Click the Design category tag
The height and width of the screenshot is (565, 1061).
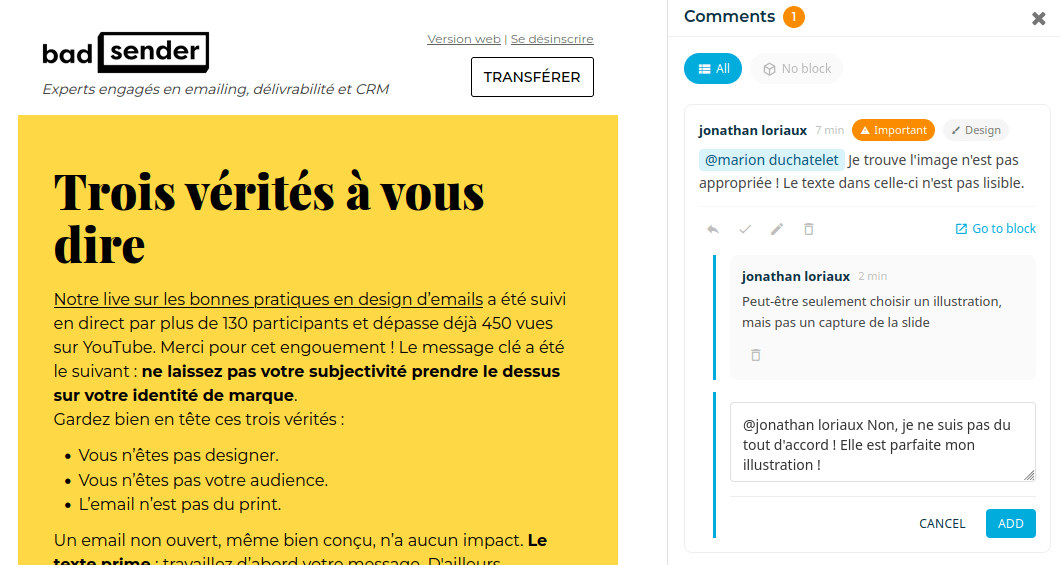(975, 130)
